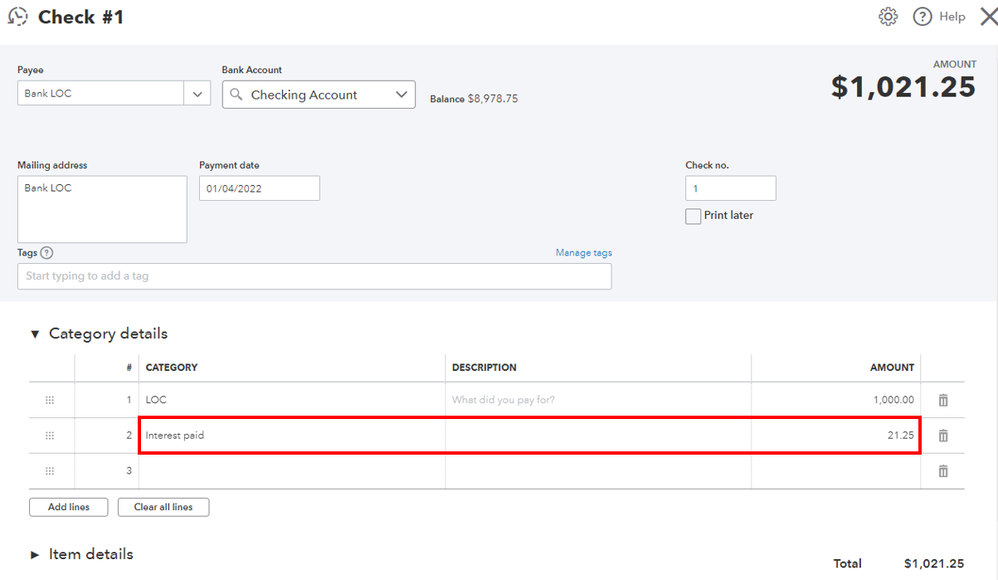Click the DESCRIPTION column header
998x580 pixels.
(484, 367)
